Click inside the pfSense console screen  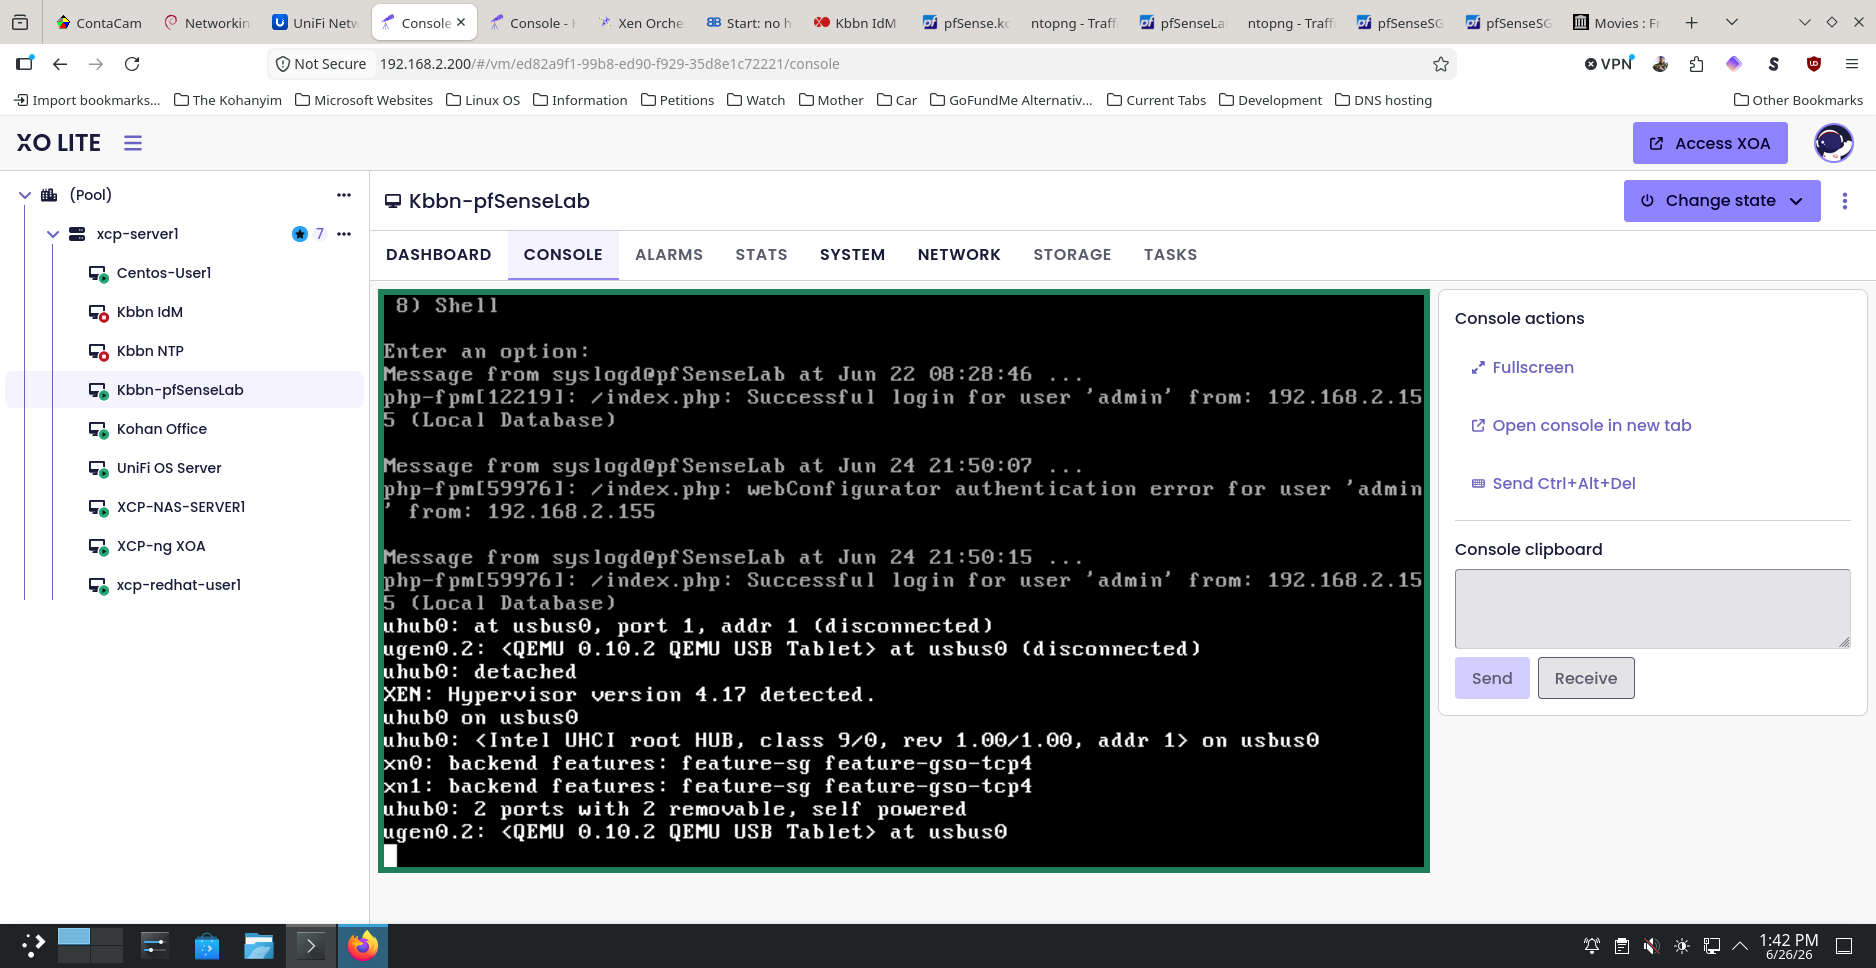[904, 581]
